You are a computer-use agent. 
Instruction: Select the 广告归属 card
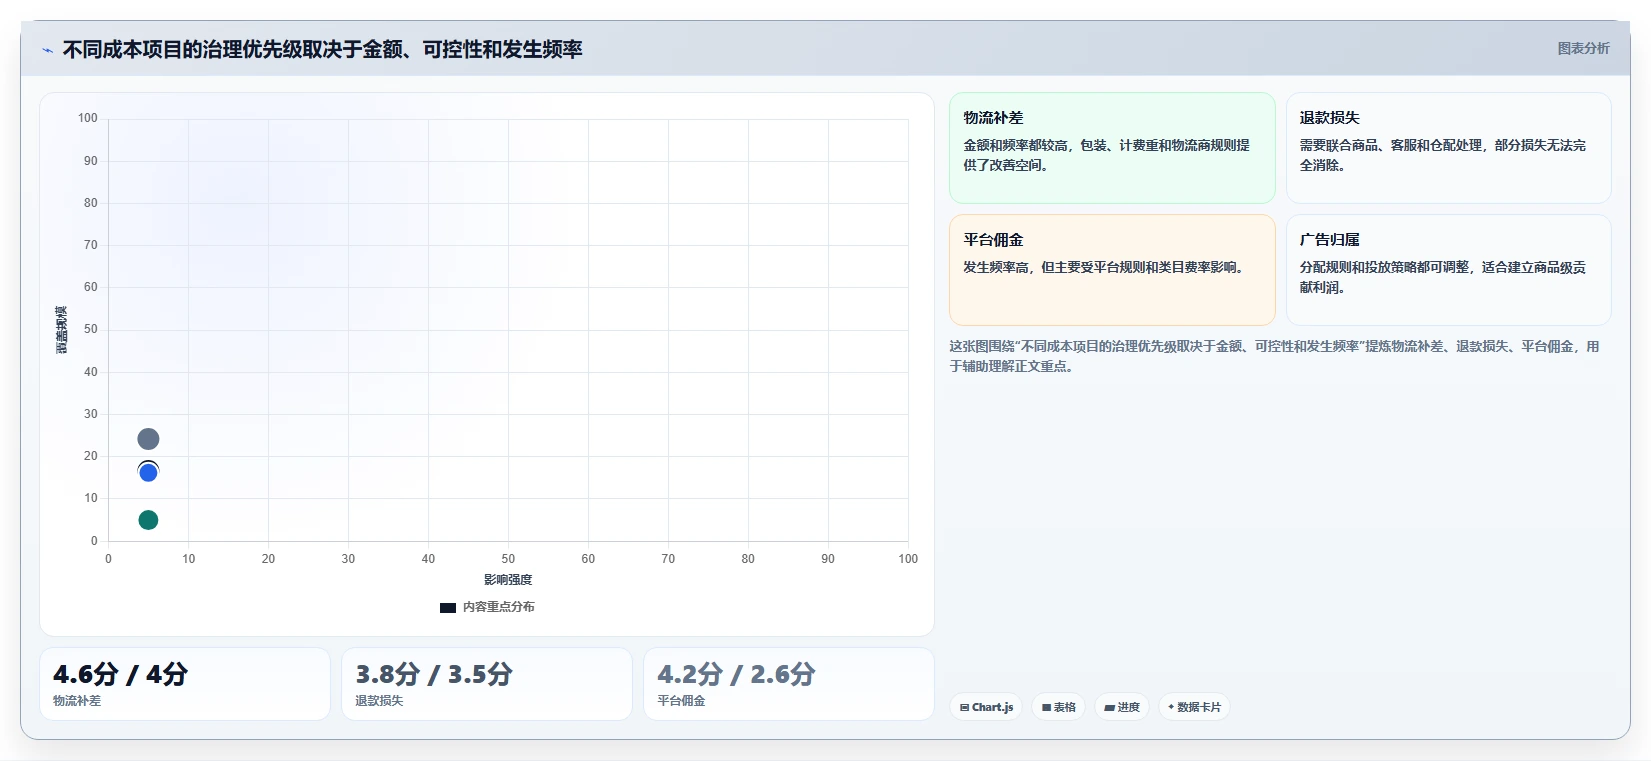[x=1448, y=270]
